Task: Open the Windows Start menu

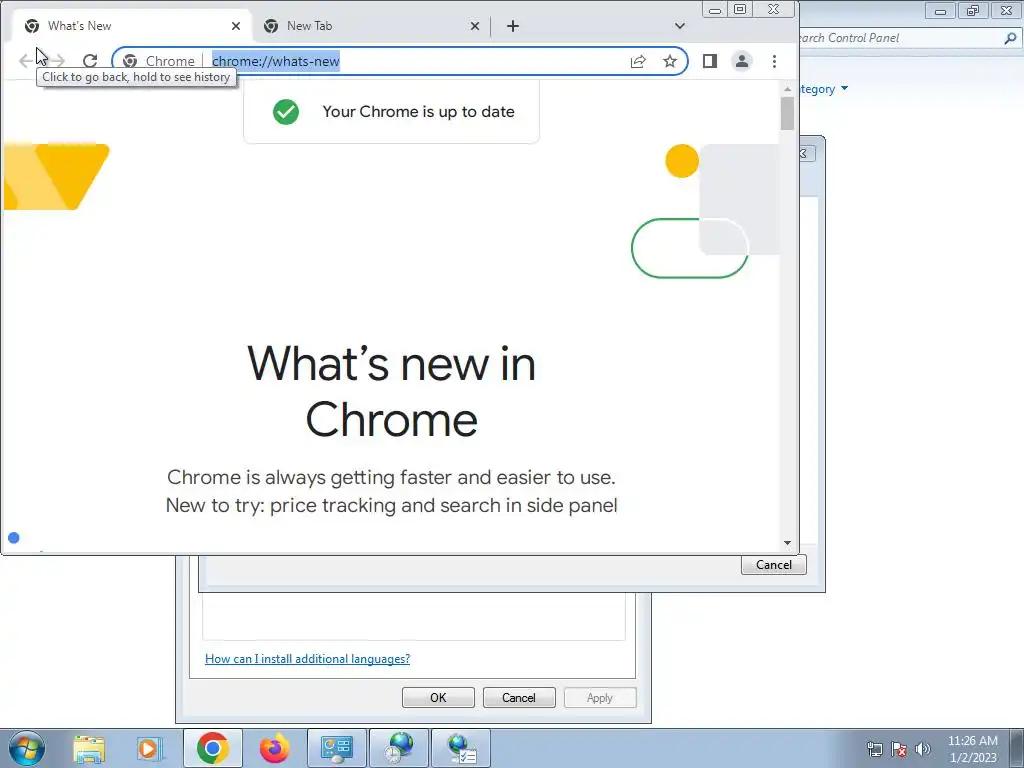Action: pyautogui.click(x=27, y=748)
